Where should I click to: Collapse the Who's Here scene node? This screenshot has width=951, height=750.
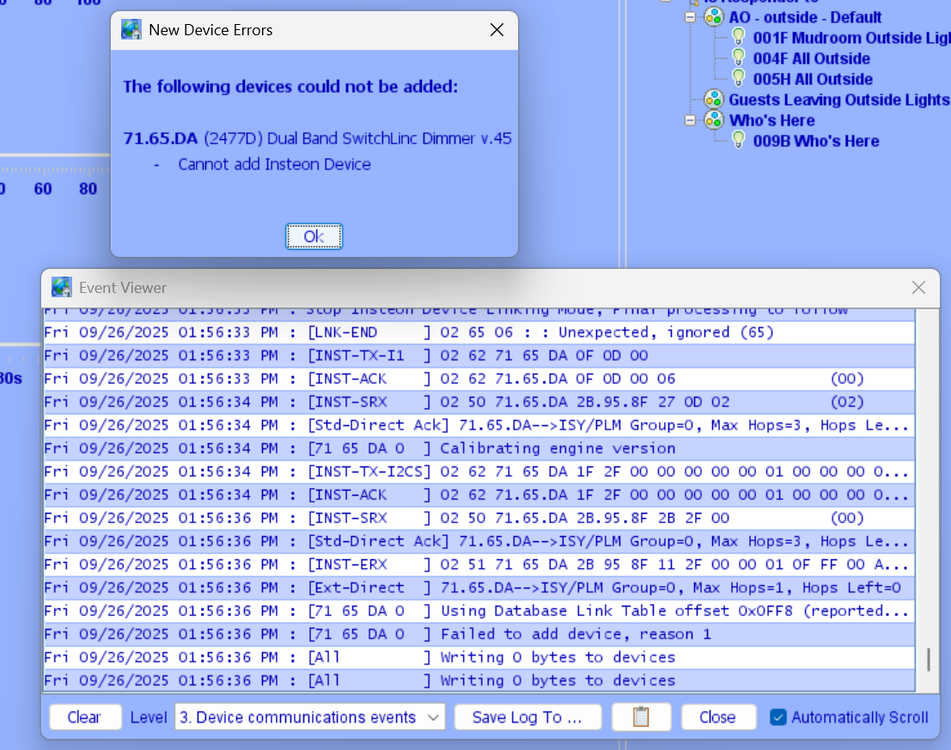pos(690,121)
